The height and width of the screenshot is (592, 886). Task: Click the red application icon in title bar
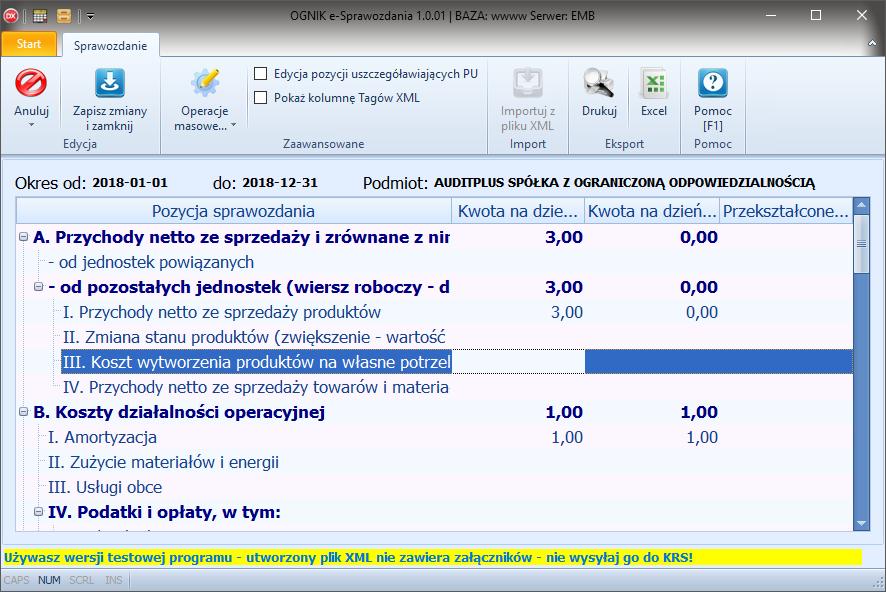point(11,16)
